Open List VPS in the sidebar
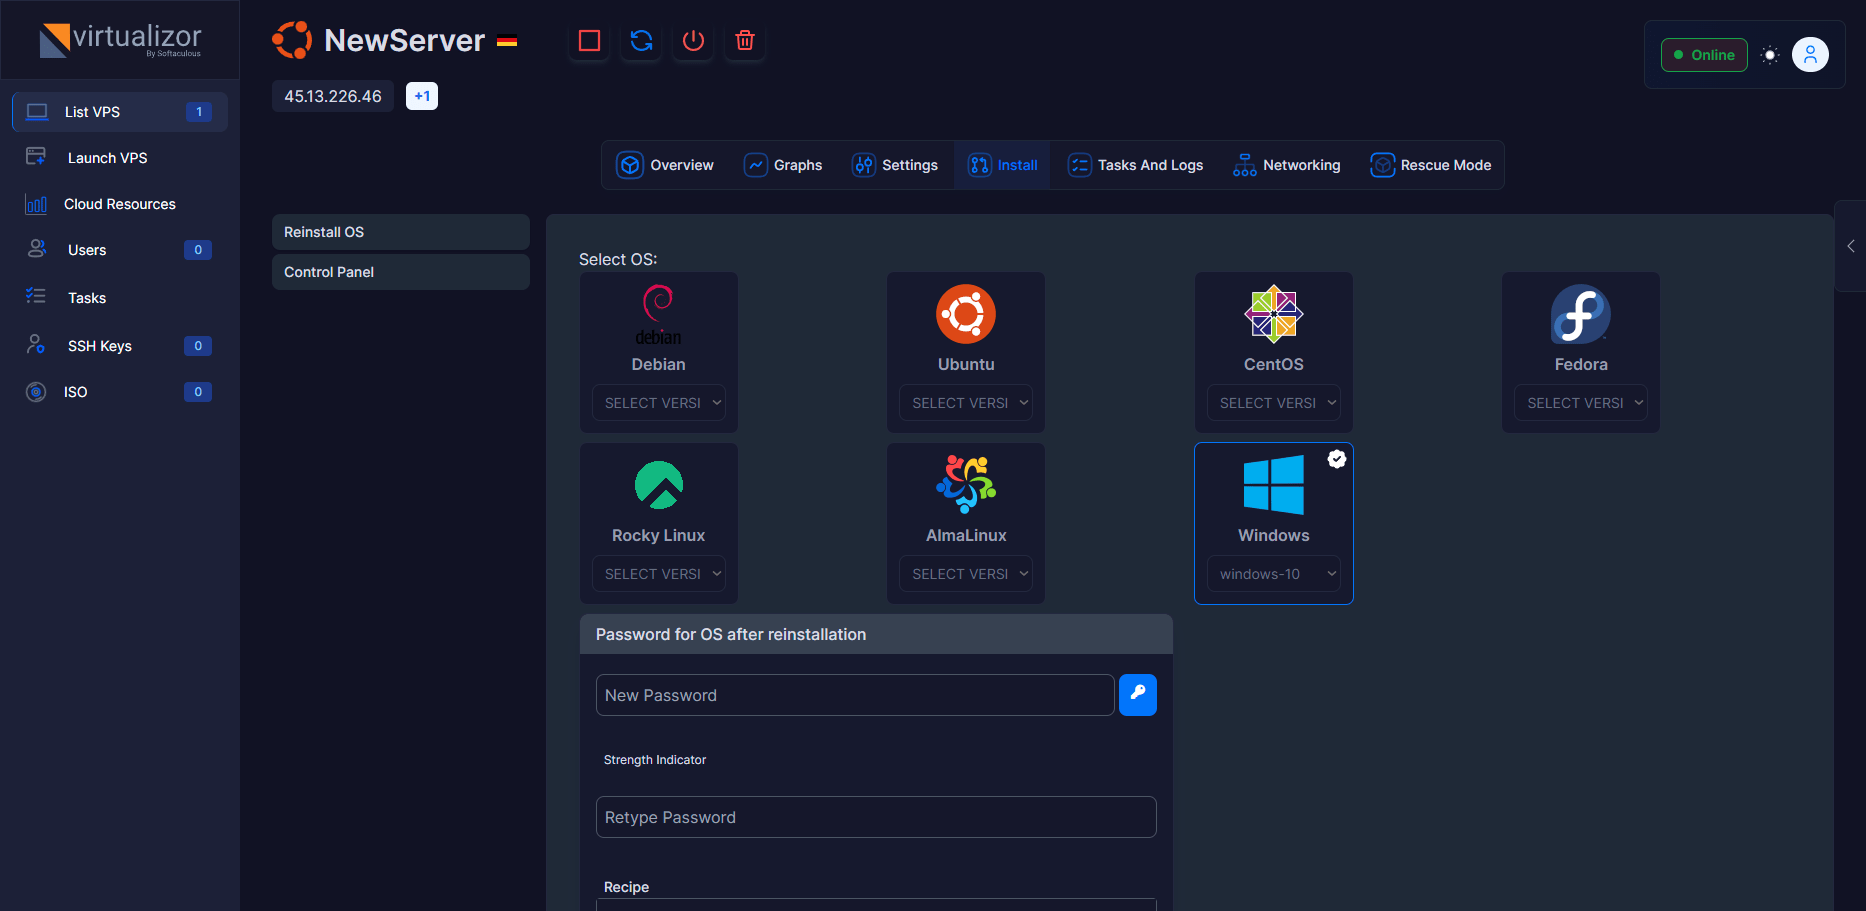This screenshot has height=911, width=1866. [120, 112]
